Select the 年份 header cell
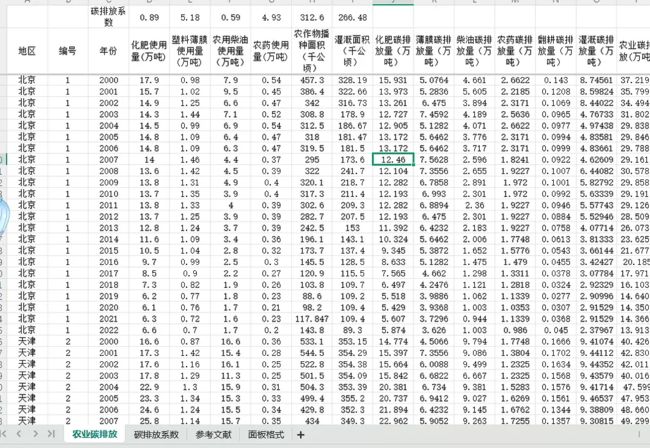This screenshot has width=650, height=448. tap(108, 51)
